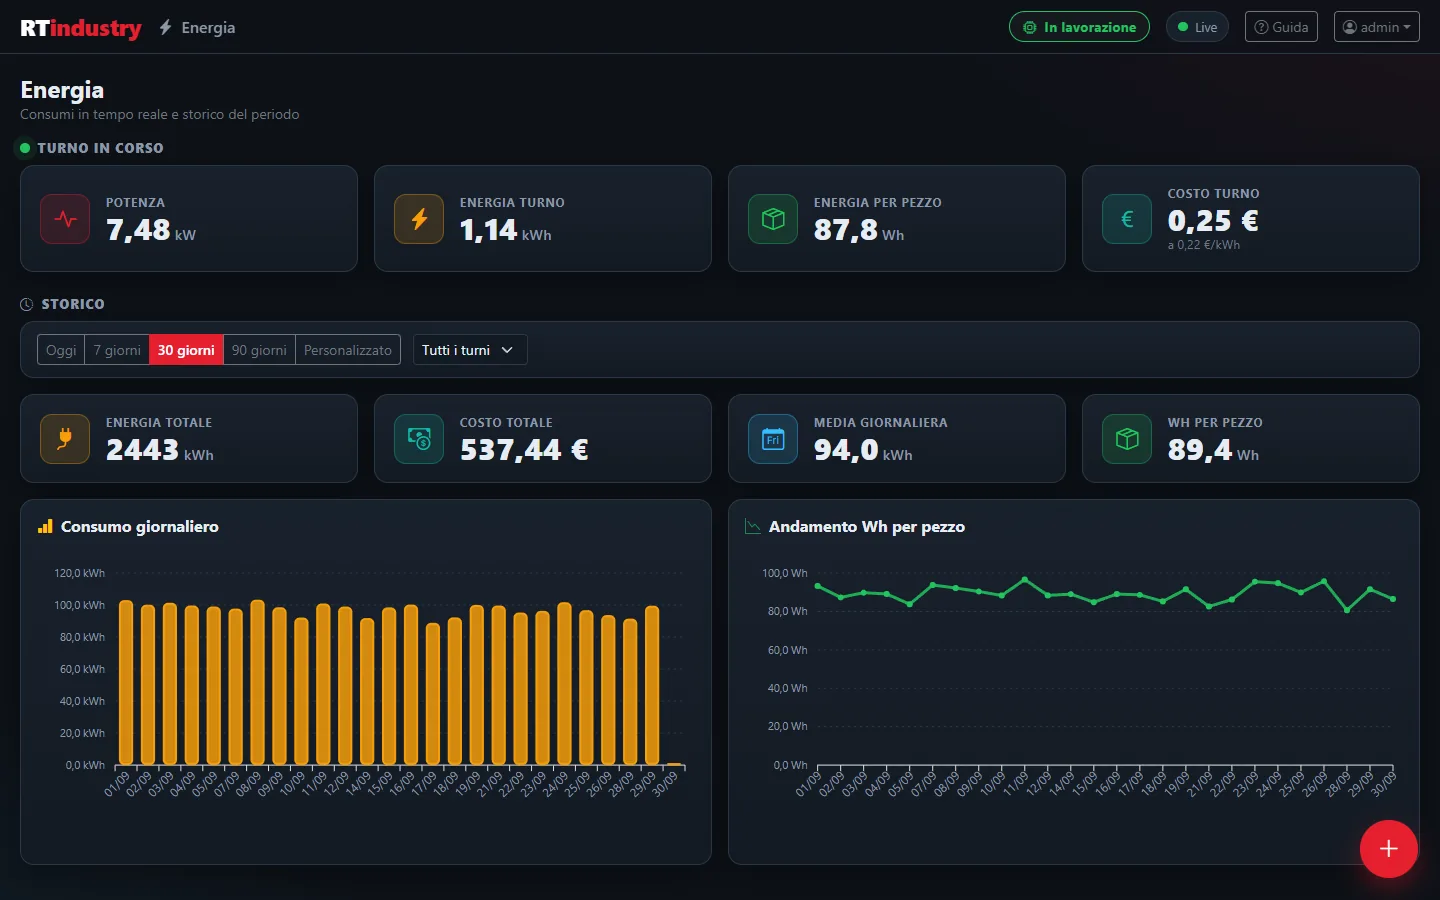Click the 94,0 kWh daily average value
Screen dimensions: 1440x900
point(863,450)
